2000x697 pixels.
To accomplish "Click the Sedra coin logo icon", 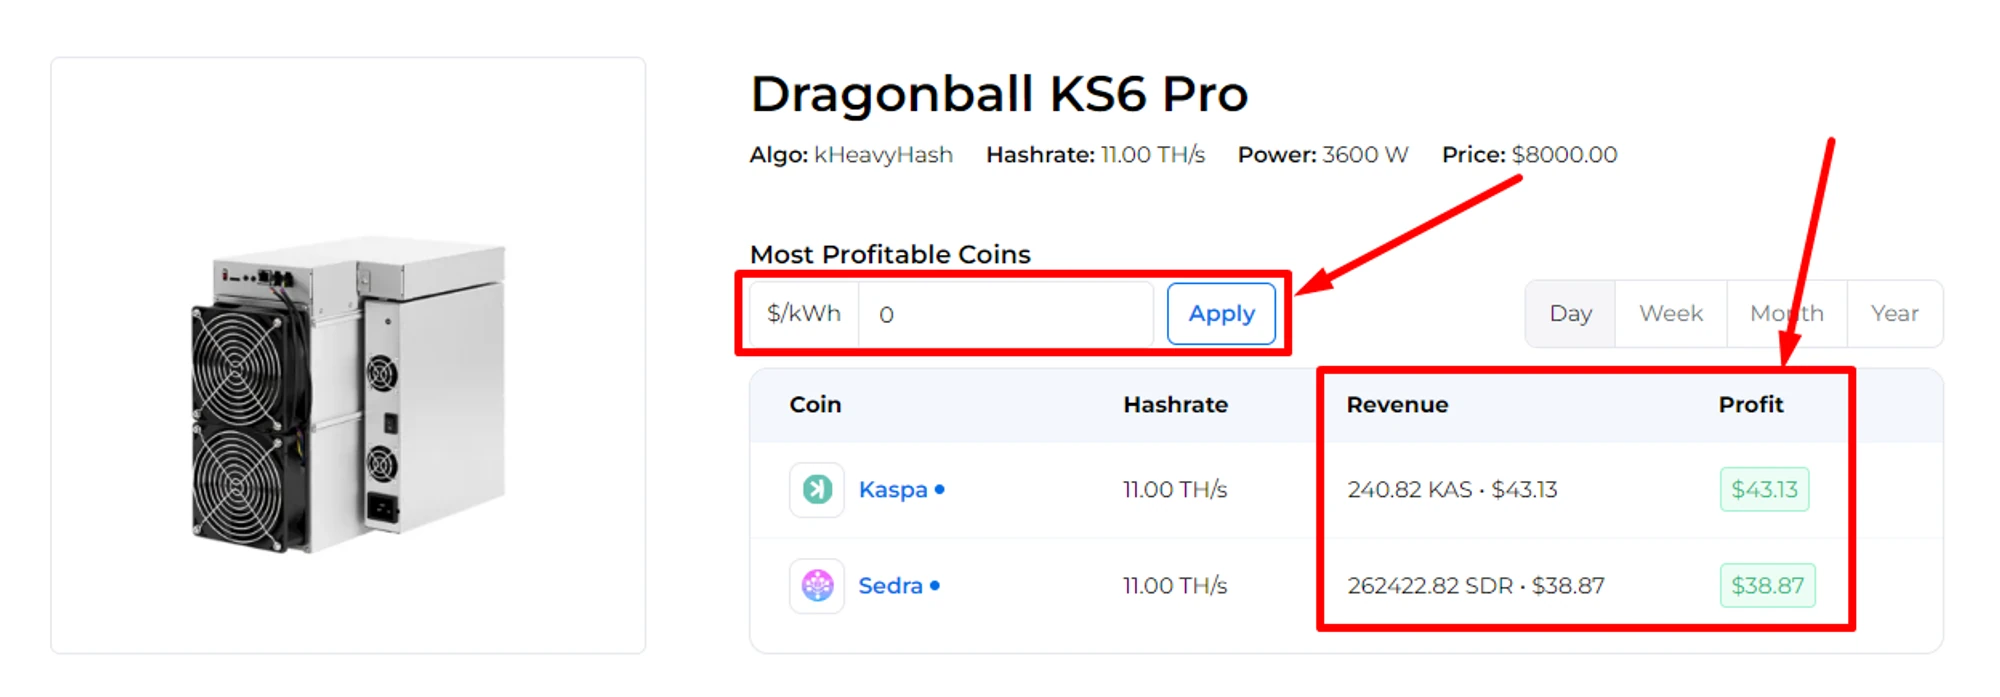I will 817,585.
